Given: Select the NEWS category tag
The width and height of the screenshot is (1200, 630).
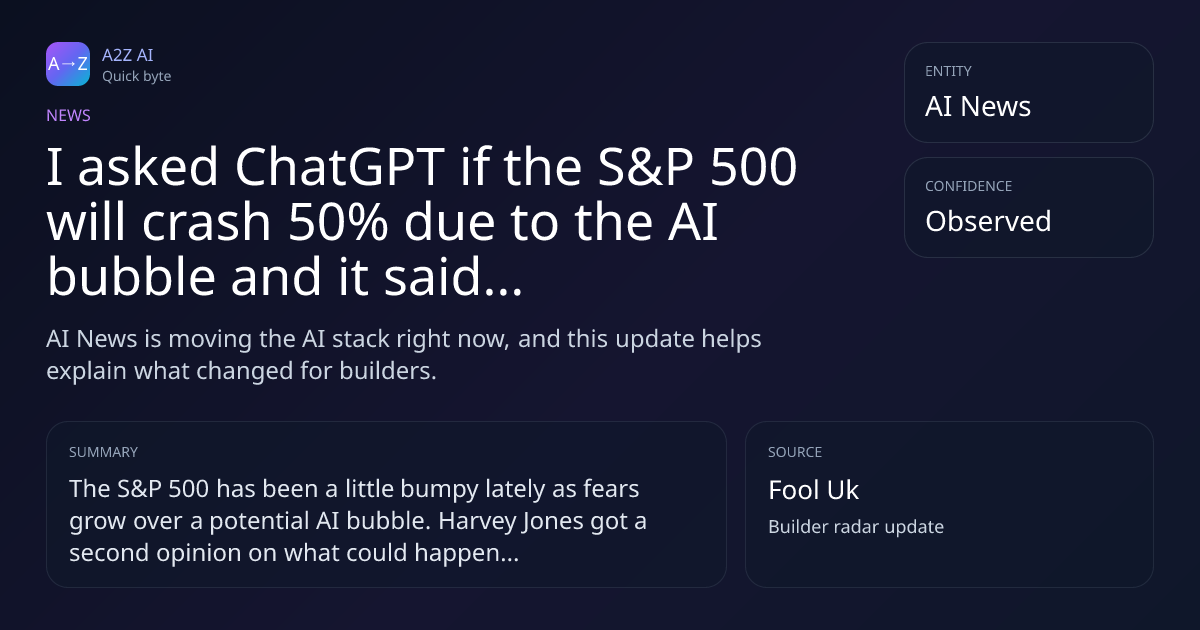Looking at the screenshot, I should pyautogui.click(x=68, y=115).
